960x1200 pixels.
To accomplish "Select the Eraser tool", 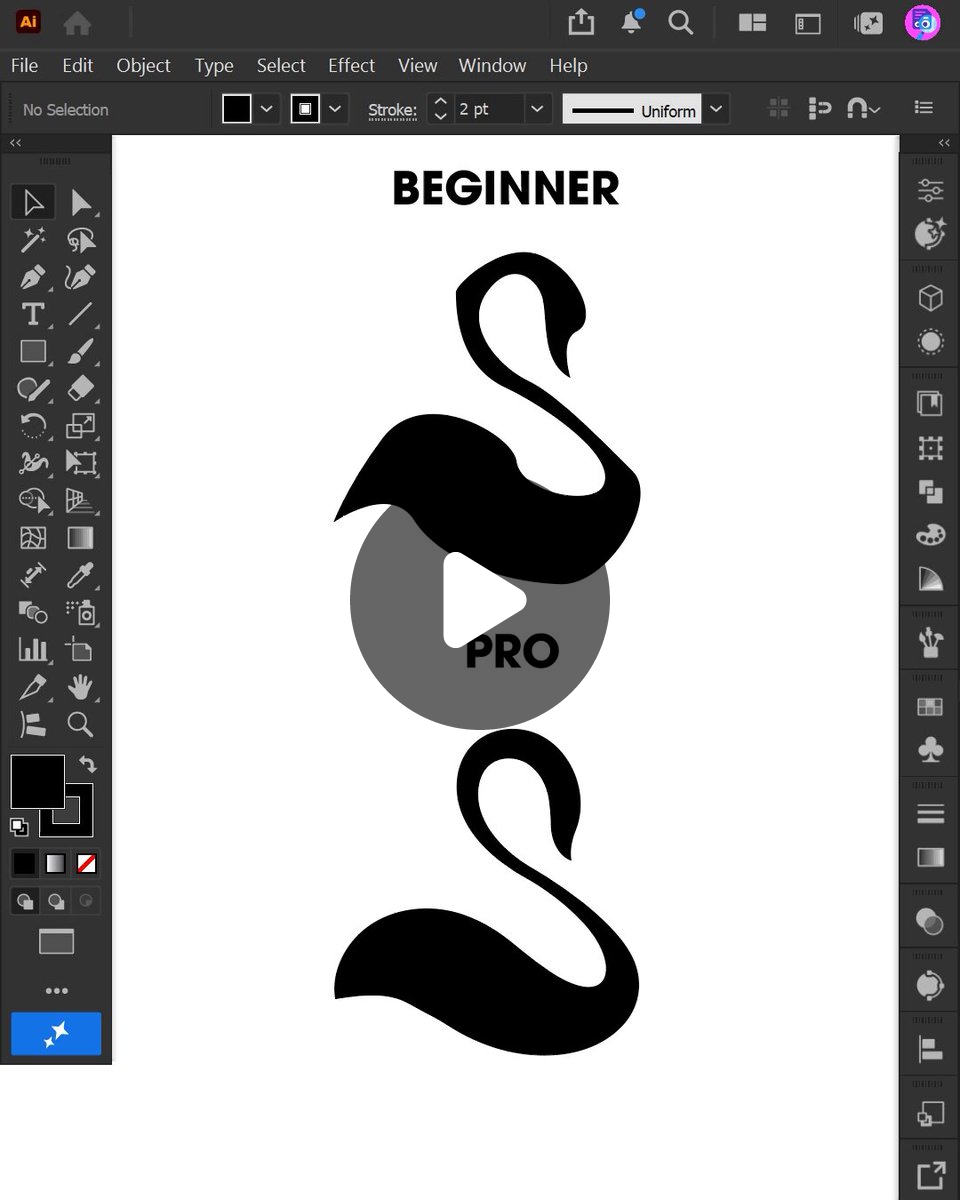I will coord(80,388).
